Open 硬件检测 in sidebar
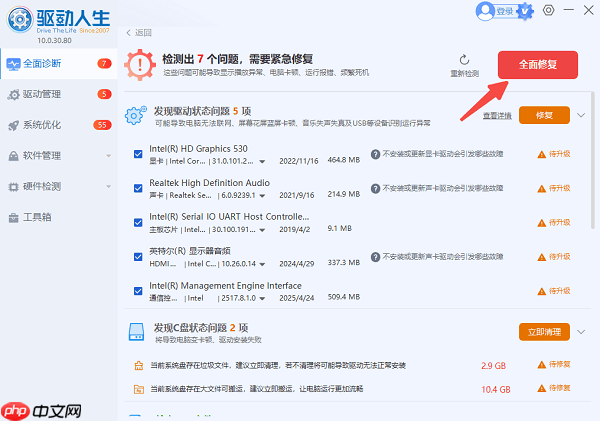Viewport: 600px width, 421px height. pyautogui.click(x=59, y=186)
